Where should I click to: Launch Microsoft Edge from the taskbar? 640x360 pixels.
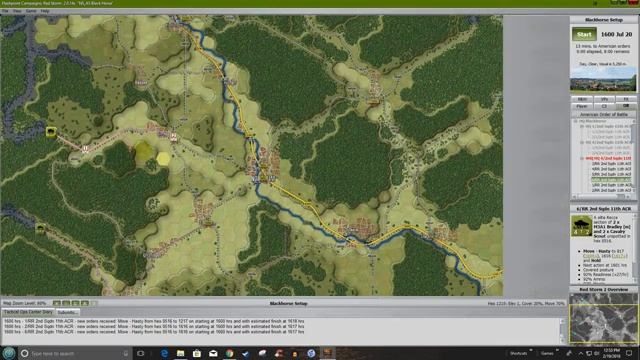tap(164, 353)
